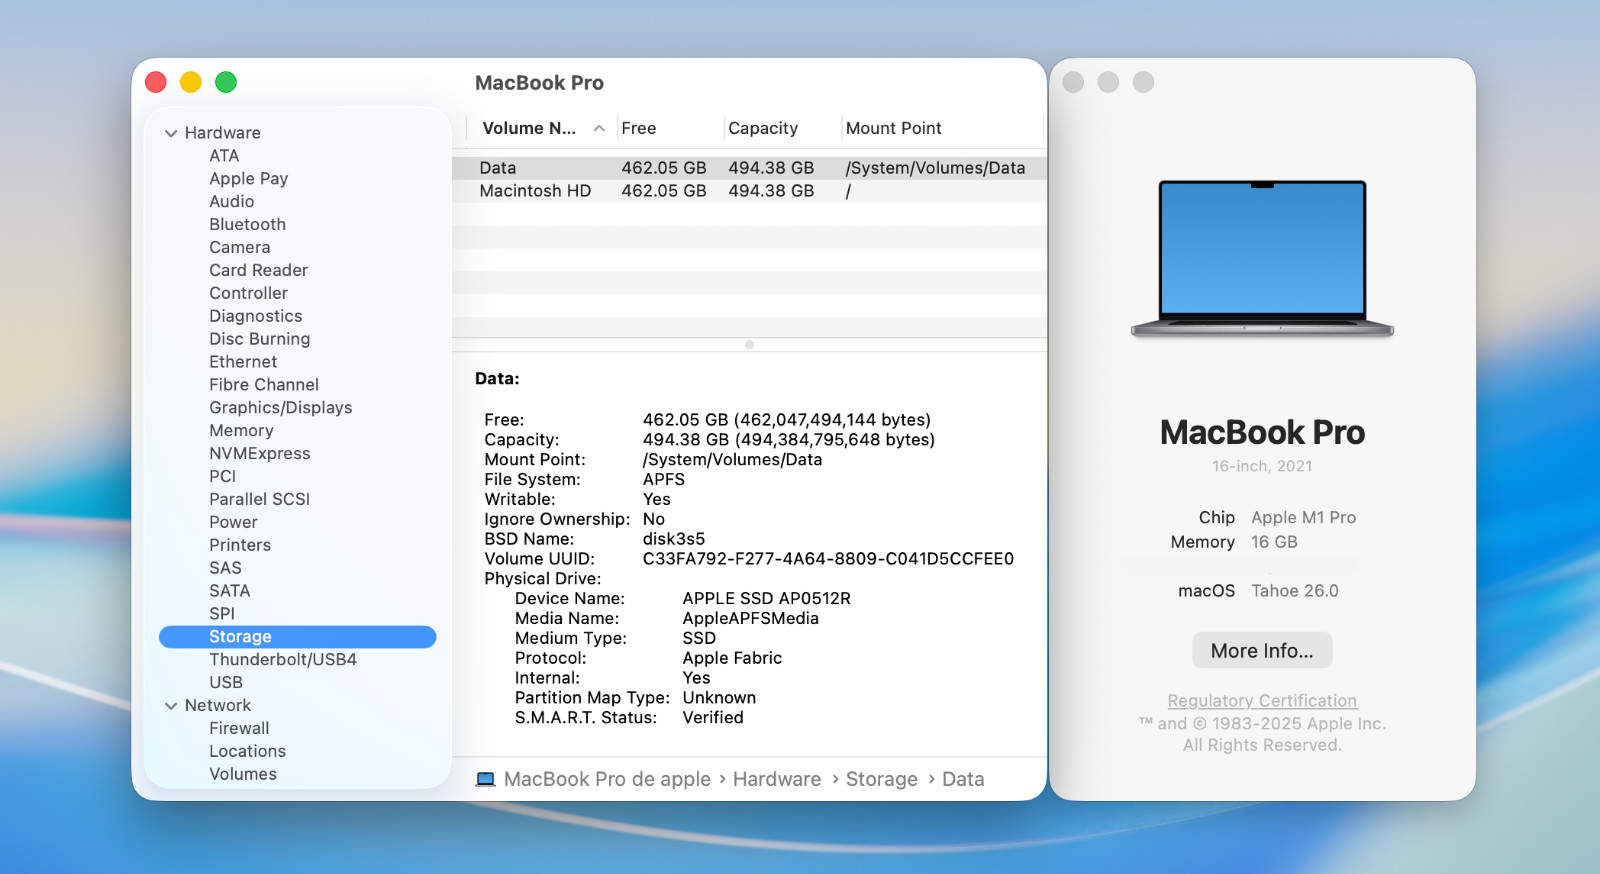The width and height of the screenshot is (1600, 874).
Task: Select Apple Pay in the sidebar
Action: 248,179
